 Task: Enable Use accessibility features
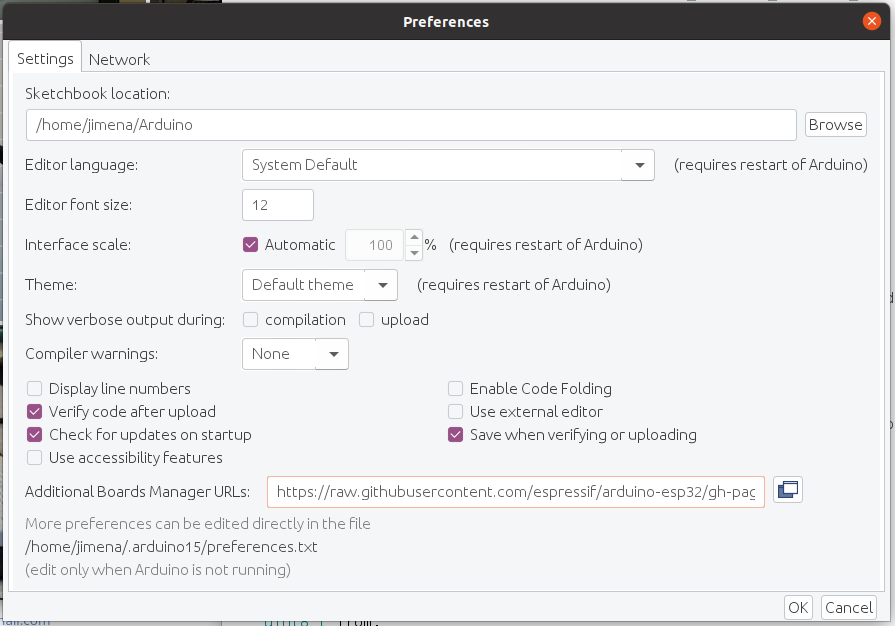click(x=34, y=458)
